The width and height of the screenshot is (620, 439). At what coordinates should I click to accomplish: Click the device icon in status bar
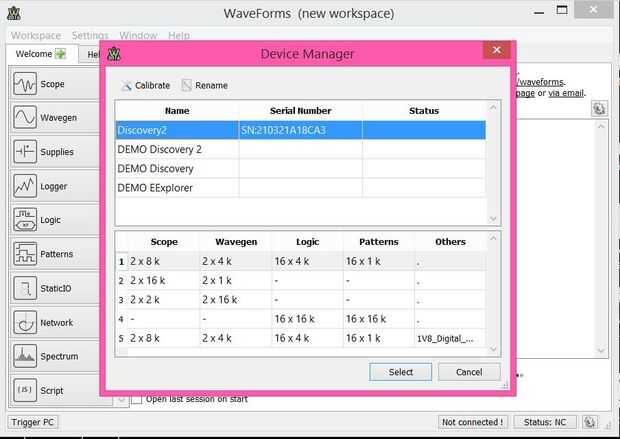tap(590, 422)
